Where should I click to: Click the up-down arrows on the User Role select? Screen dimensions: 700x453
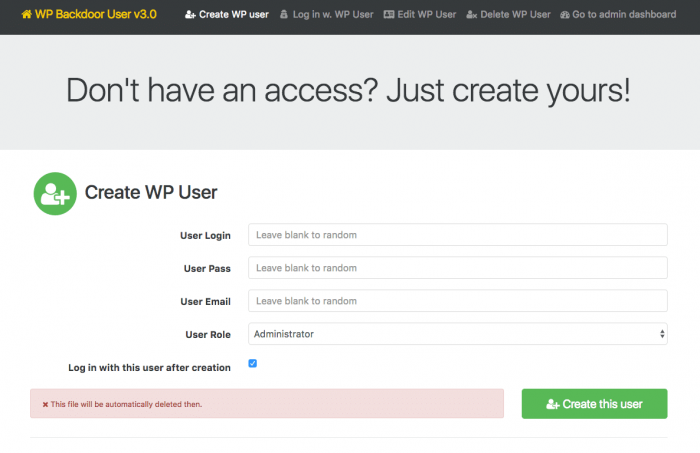(x=662, y=334)
